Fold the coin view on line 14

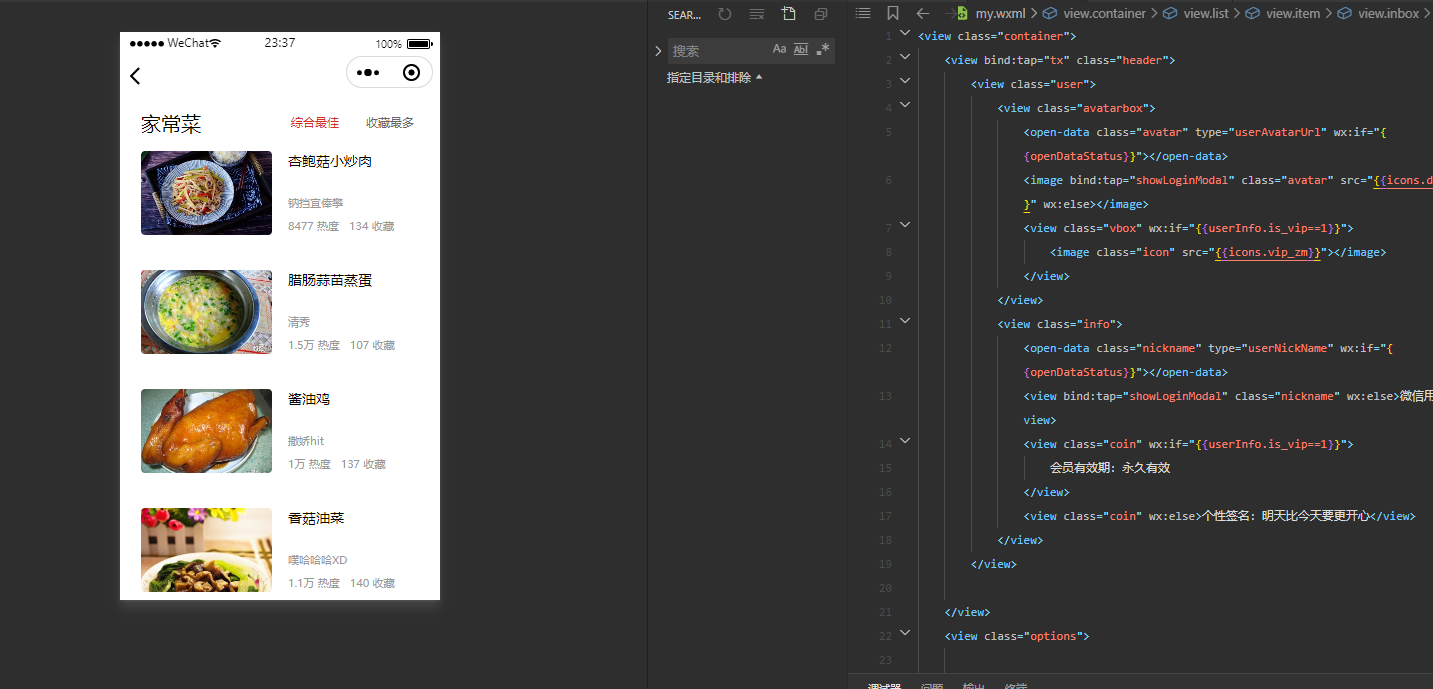point(905,440)
